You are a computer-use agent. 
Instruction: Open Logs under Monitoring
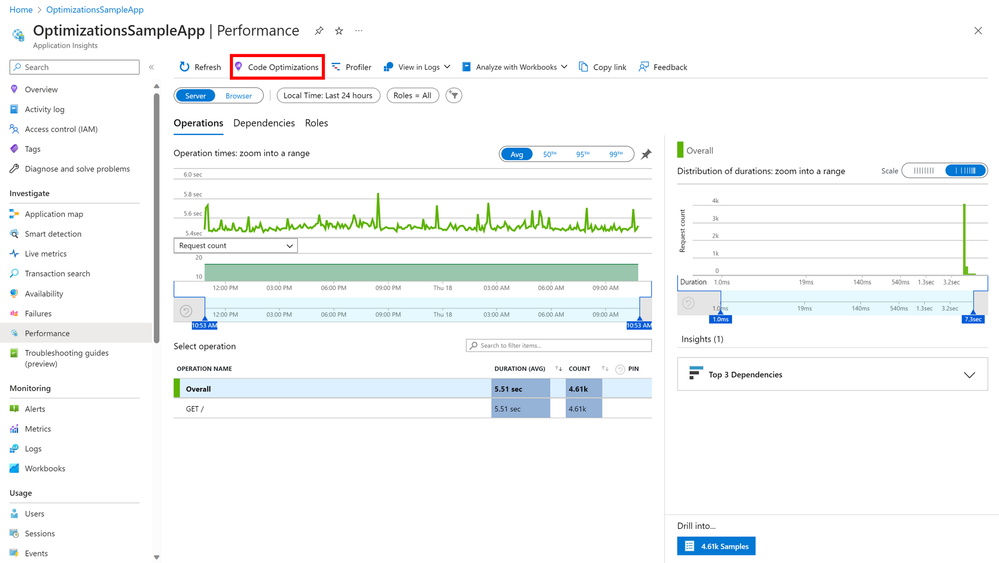point(32,448)
